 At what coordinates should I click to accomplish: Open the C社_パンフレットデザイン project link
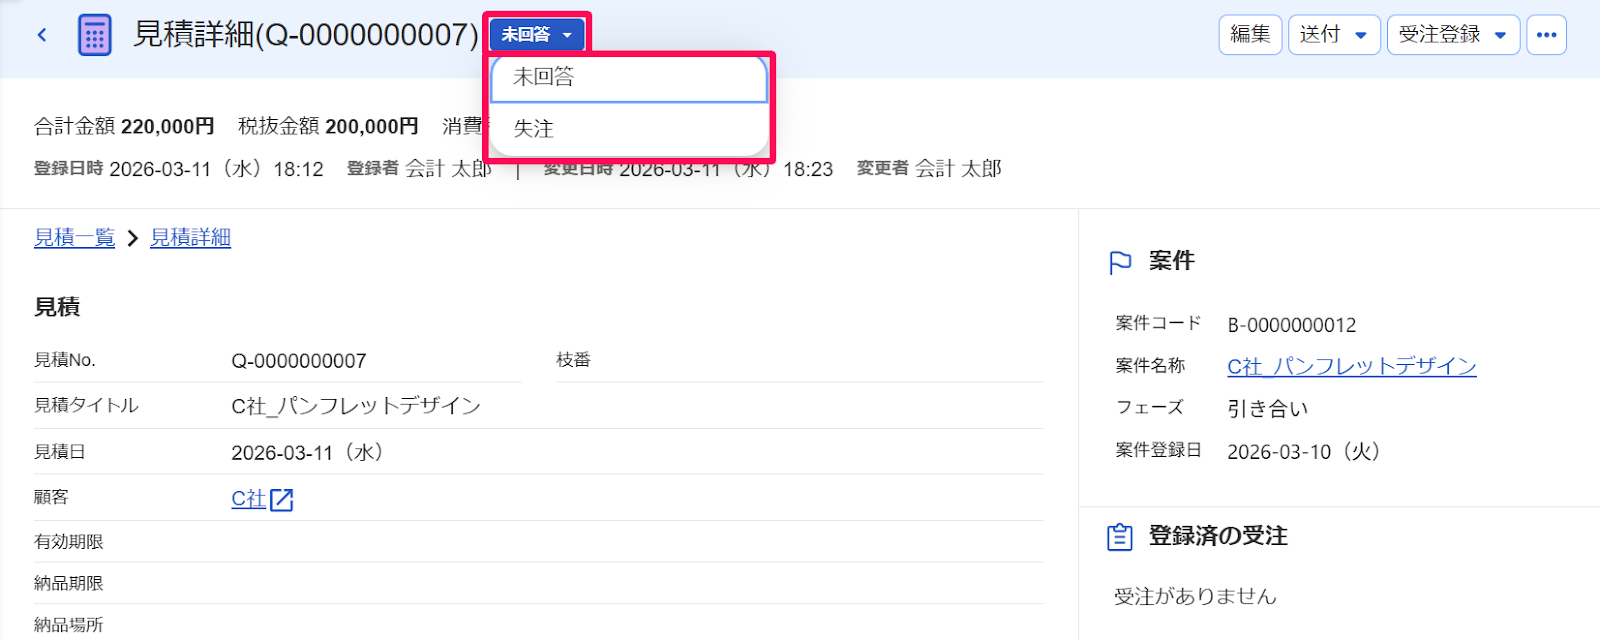coord(1352,367)
